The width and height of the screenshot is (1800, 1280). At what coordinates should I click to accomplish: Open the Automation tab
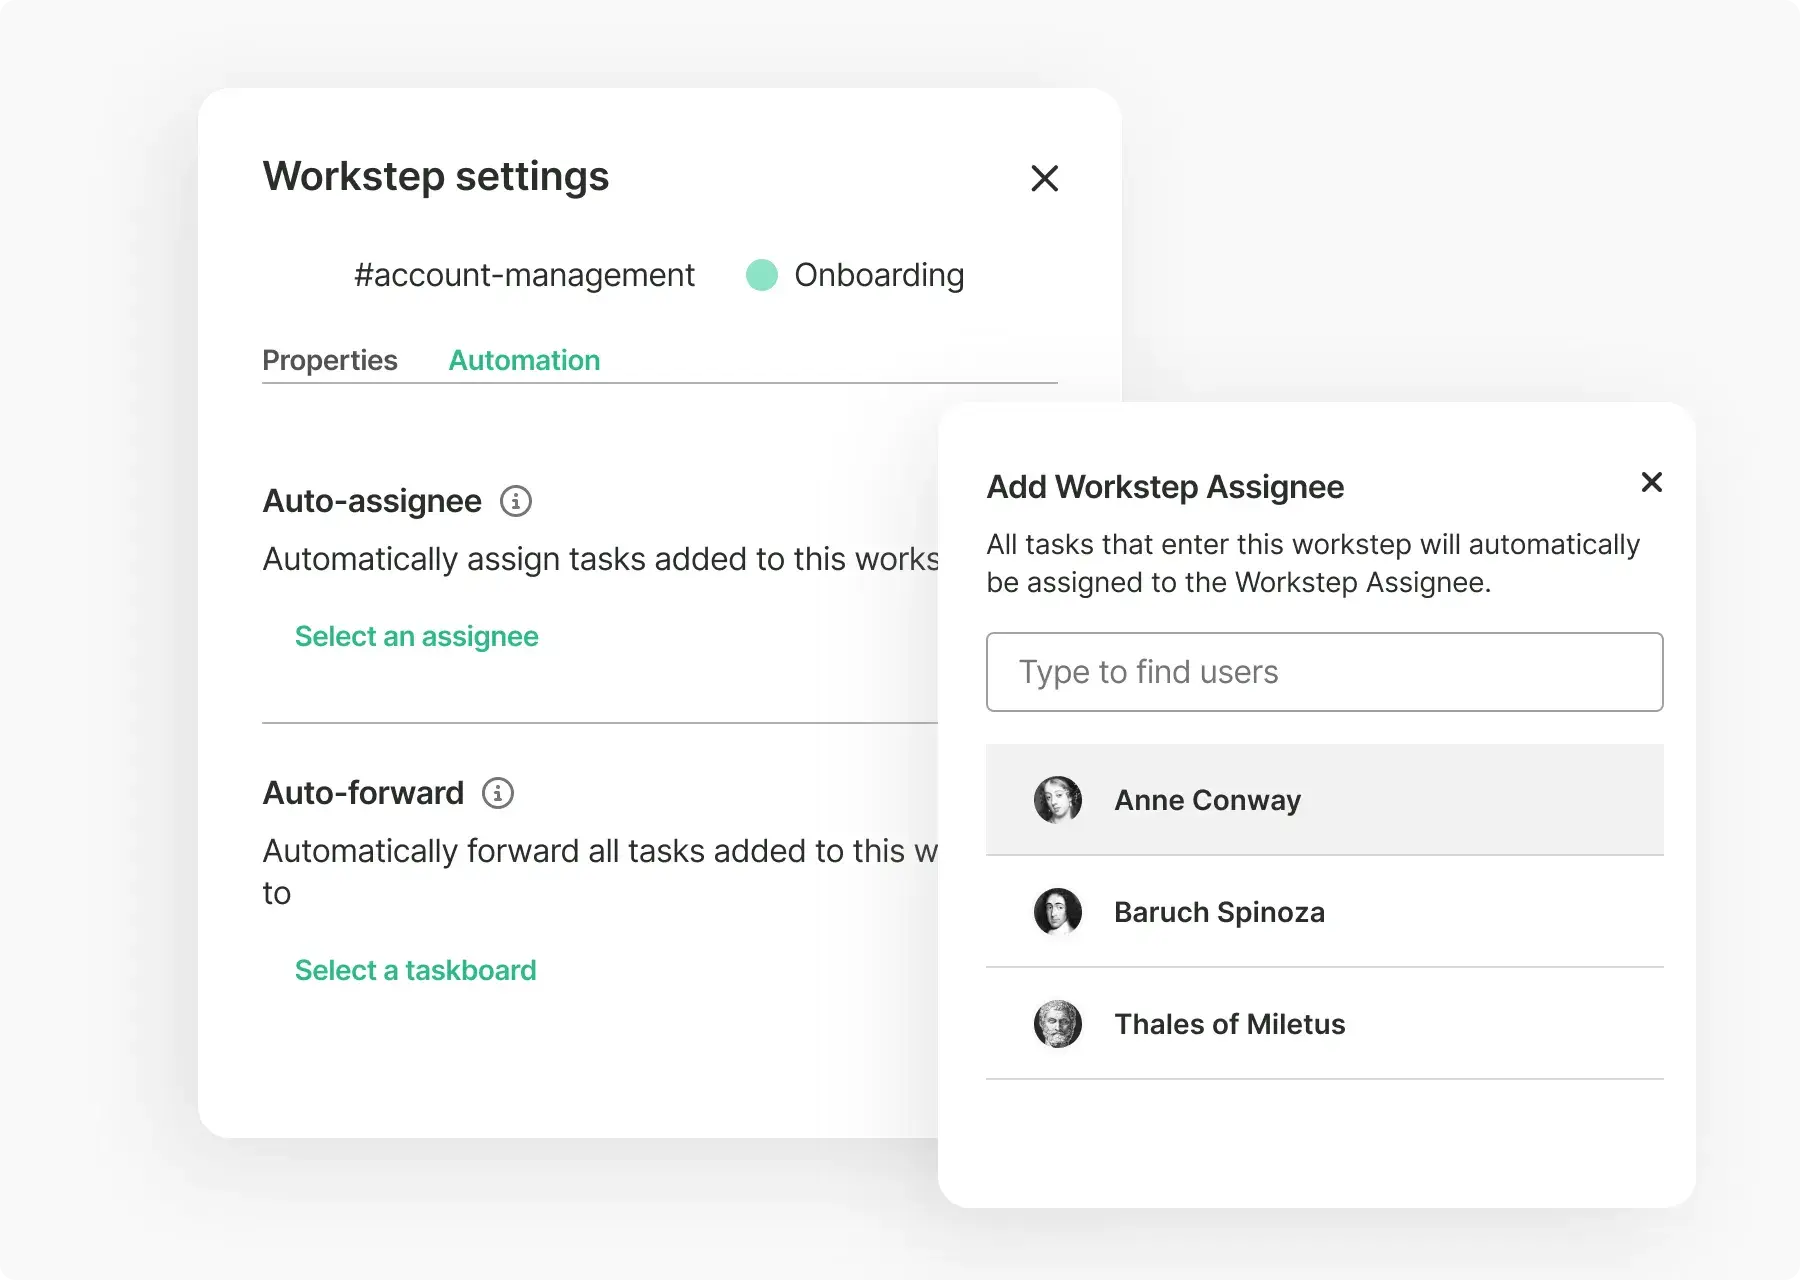coord(524,360)
